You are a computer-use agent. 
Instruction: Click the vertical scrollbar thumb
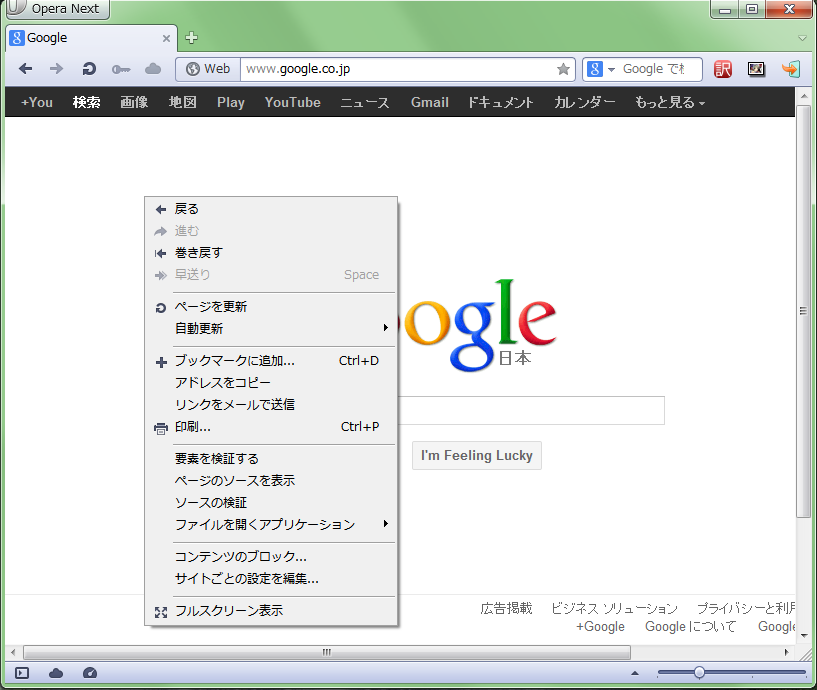(804, 312)
